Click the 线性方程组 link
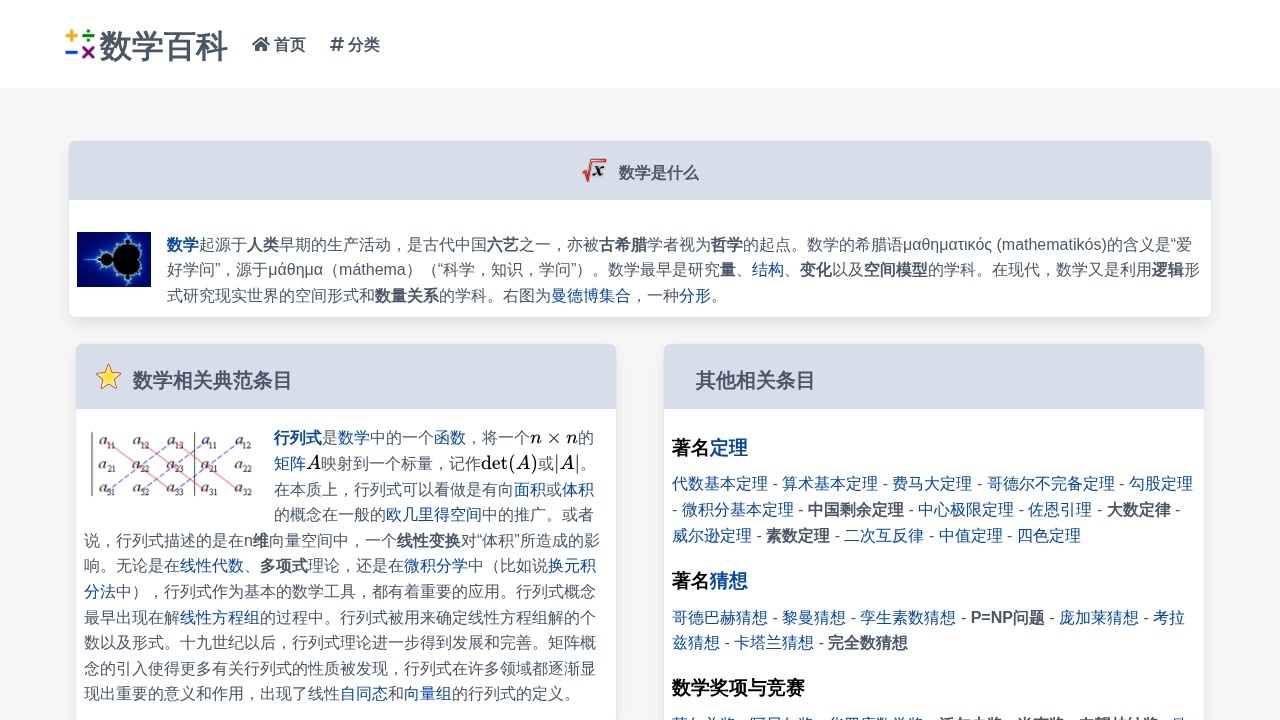This screenshot has width=1280, height=720. tap(219, 617)
